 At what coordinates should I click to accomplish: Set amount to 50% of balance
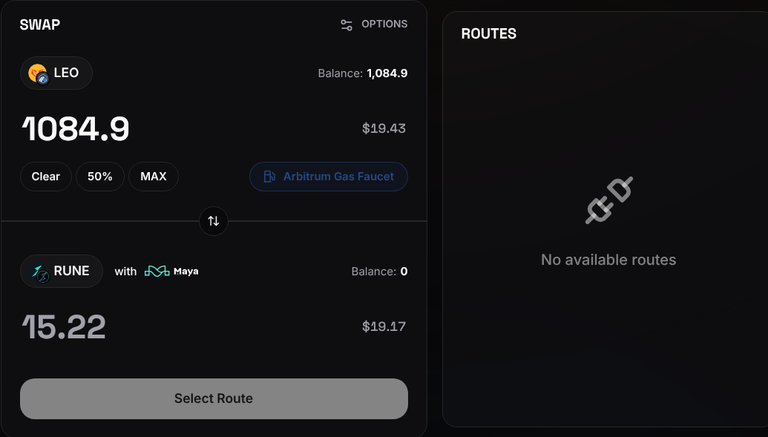pyautogui.click(x=100, y=176)
